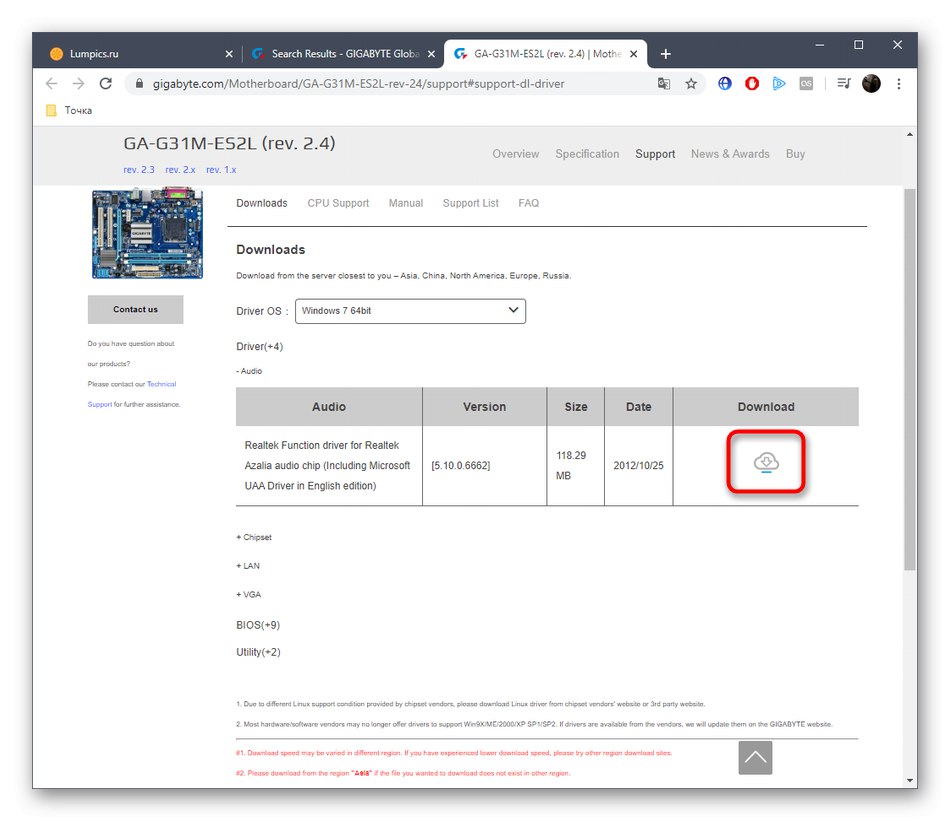Viewport: 950px width, 821px height.
Task: Close the GA-G31M-ES2L tab
Action: tap(634, 54)
